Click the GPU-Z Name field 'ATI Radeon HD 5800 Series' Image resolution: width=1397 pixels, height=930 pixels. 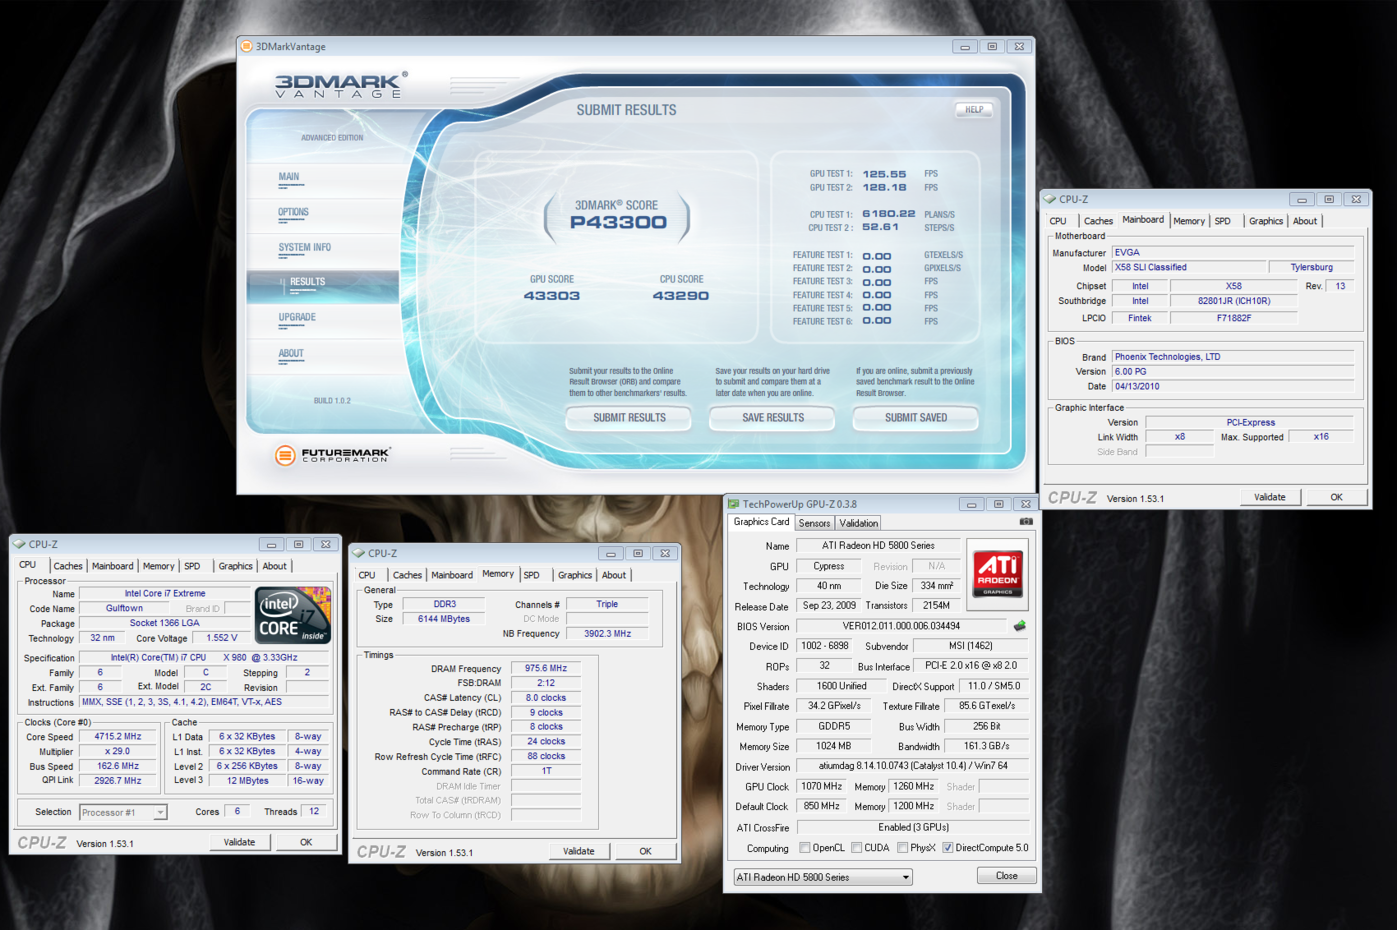coord(878,546)
